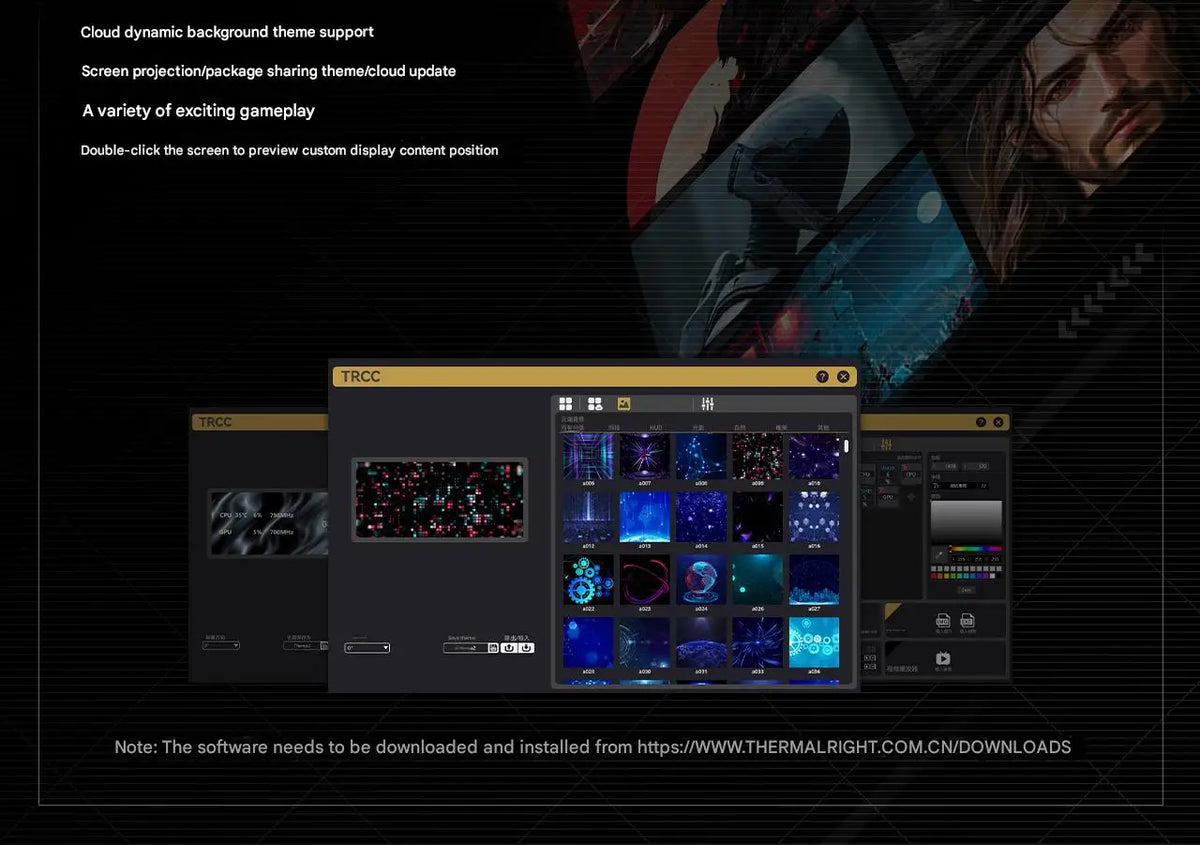This screenshot has height=845, width=1200.
Task: Click the sliders icon in right TRCC window
Action: tap(886, 444)
